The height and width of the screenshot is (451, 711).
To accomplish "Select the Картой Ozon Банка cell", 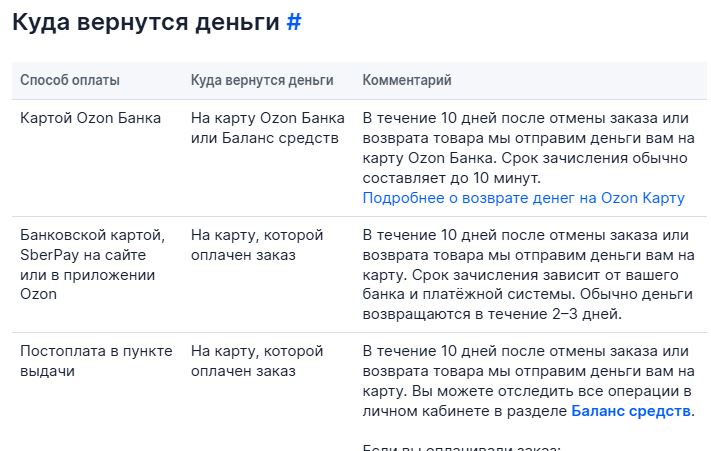I will point(91,118).
